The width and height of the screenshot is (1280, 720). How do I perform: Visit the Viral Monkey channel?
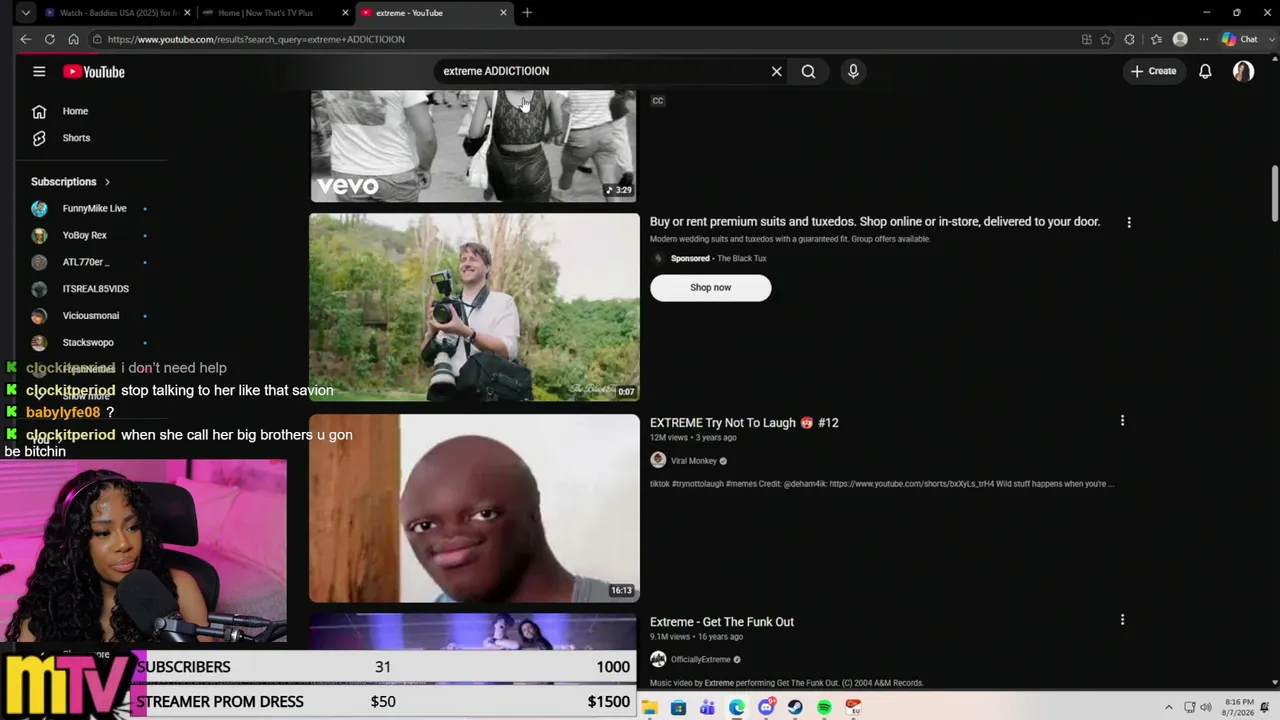[693, 461]
